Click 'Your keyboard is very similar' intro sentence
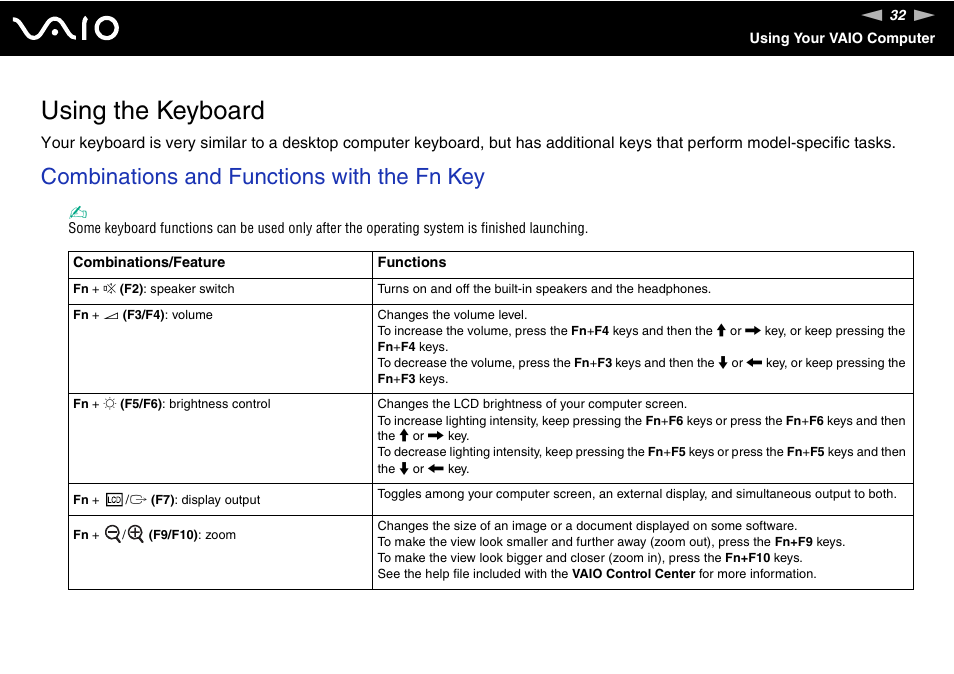The image size is (954, 674). pos(468,143)
